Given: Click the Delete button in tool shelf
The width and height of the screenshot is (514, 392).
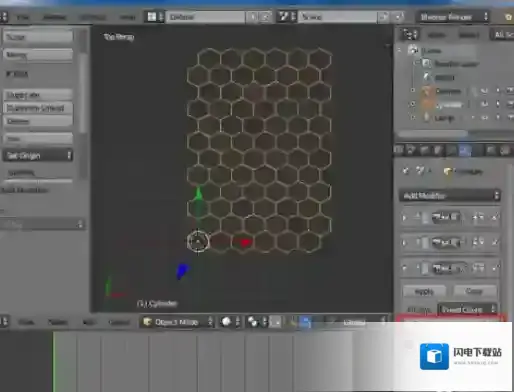Looking at the screenshot, I should pos(38,121).
